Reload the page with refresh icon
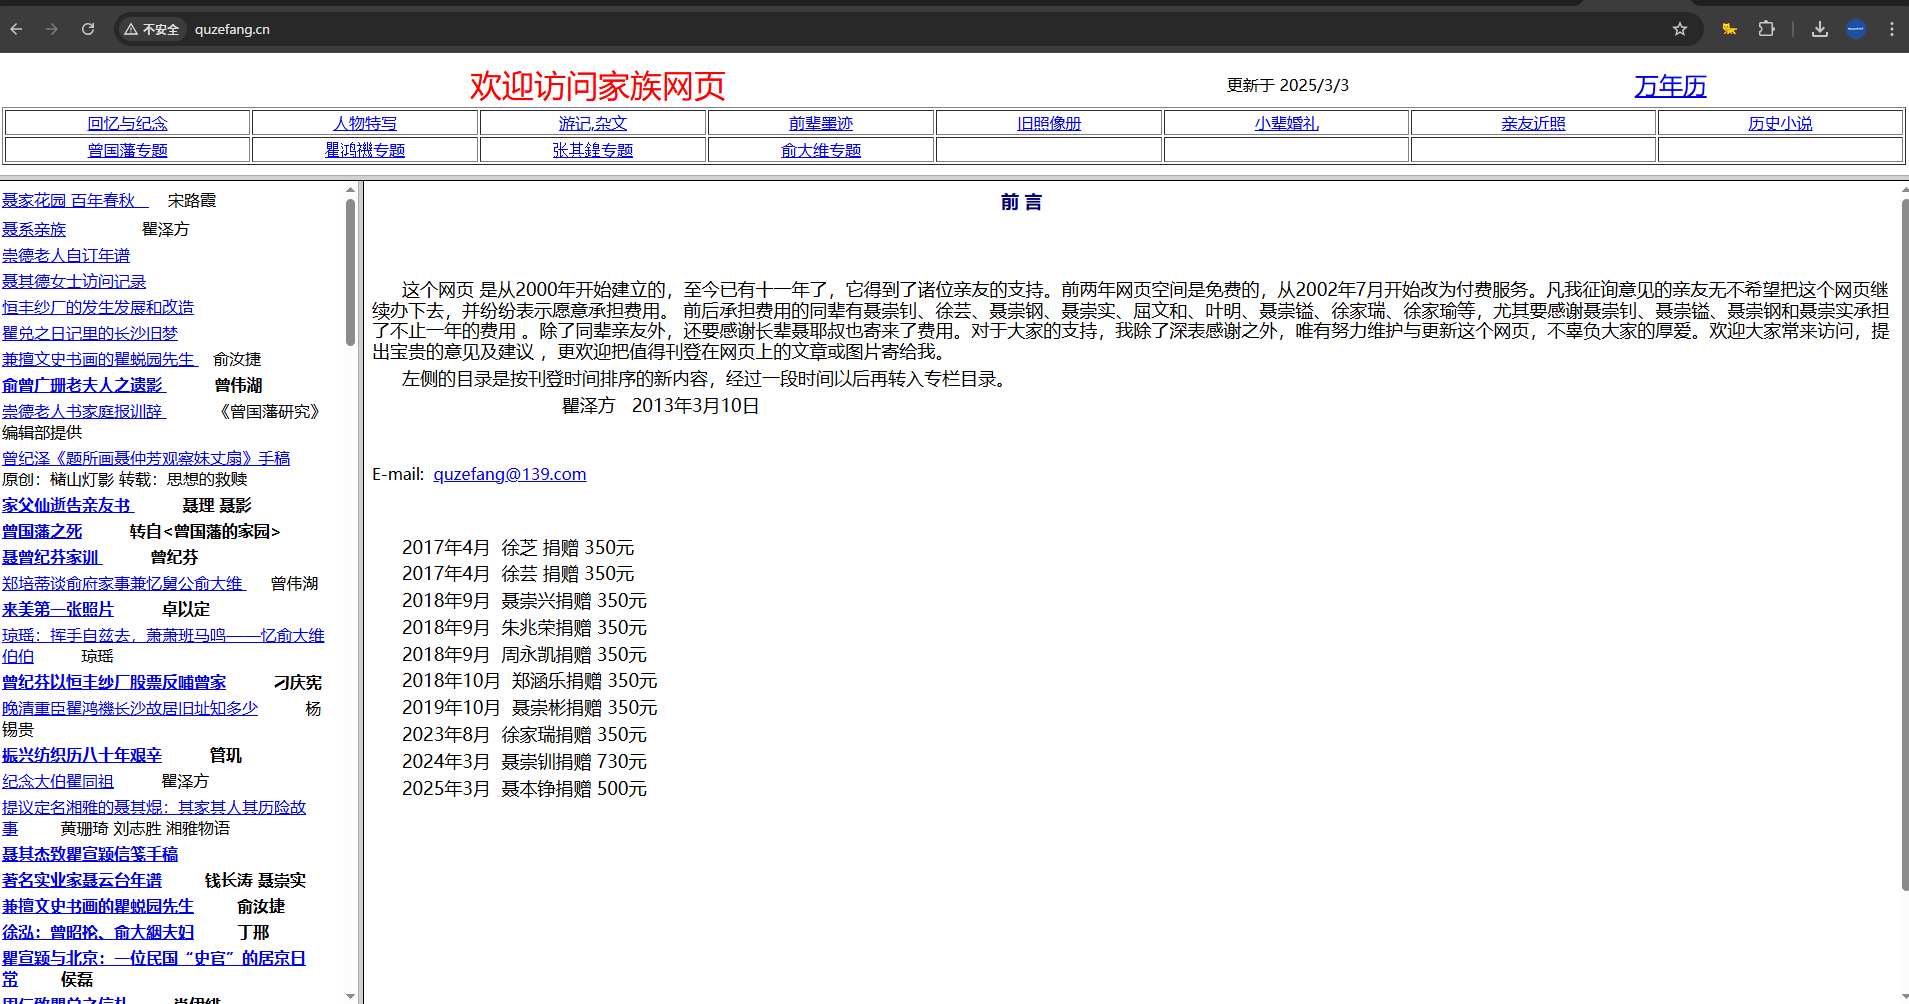Image resolution: width=1909 pixels, height=1004 pixels. pos(88,29)
